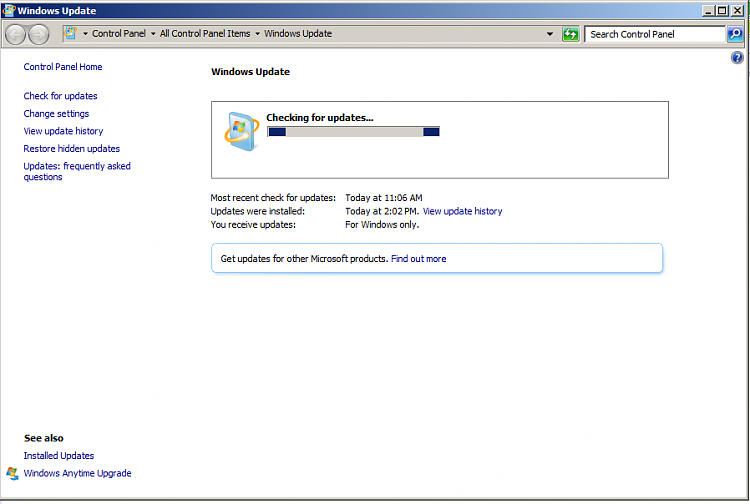Minimize the Windows Update window

click(x=708, y=11)
